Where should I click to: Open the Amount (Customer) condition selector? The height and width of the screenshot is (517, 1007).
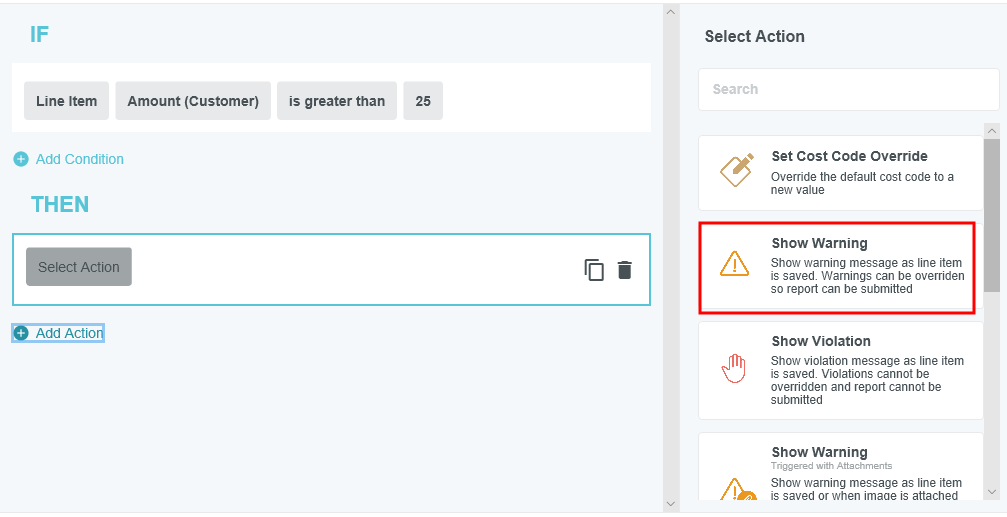coord(193,101)
